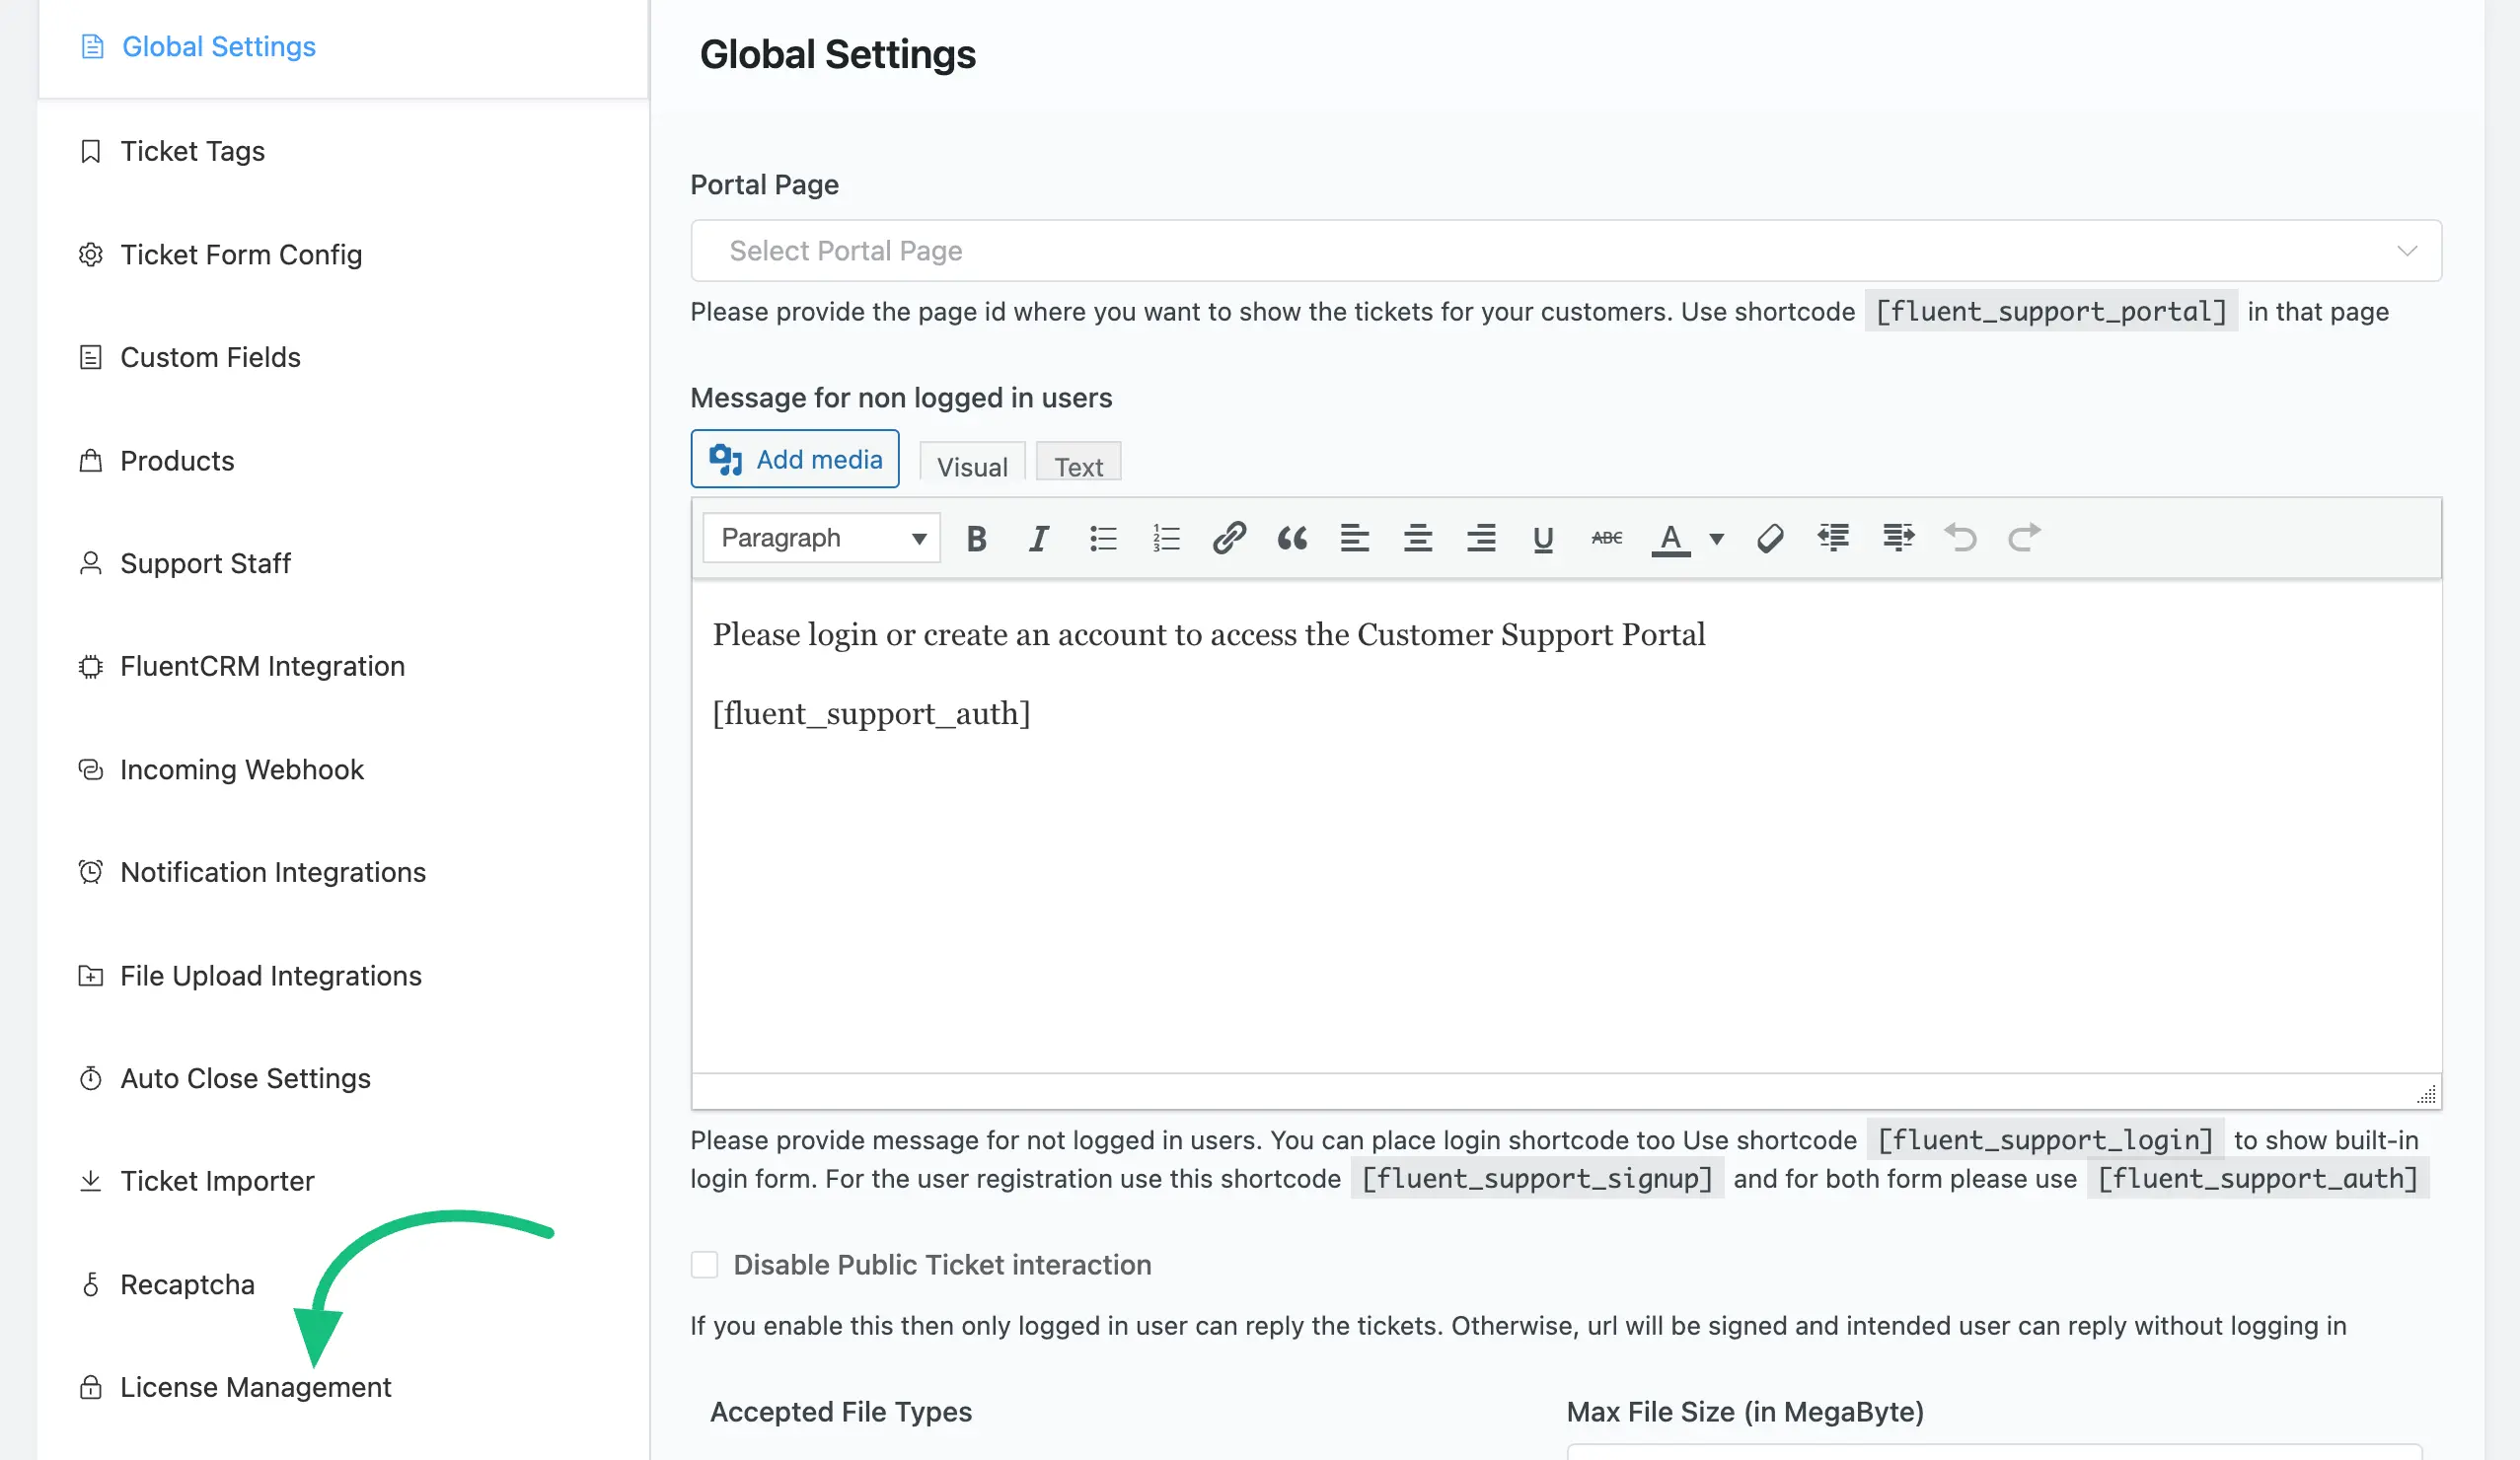Open the Paragraph style dropdown

(x=822, y=537)
